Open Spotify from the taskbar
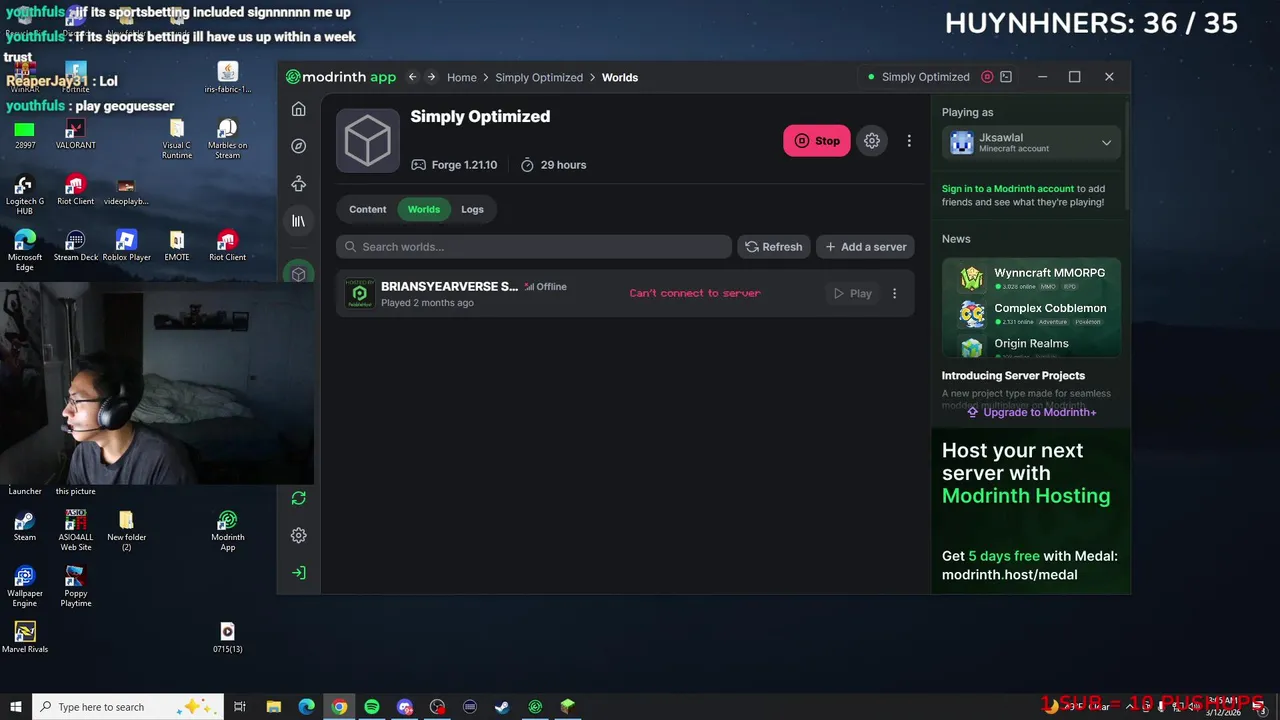Viewport: 1280px width, 720px height. 372,707
